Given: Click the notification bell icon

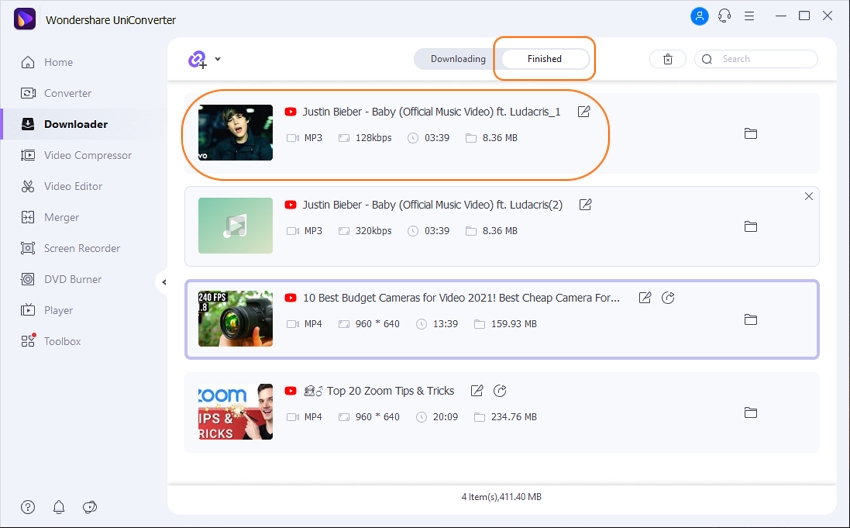Looking at the screenshot, I should coord(59,507).
